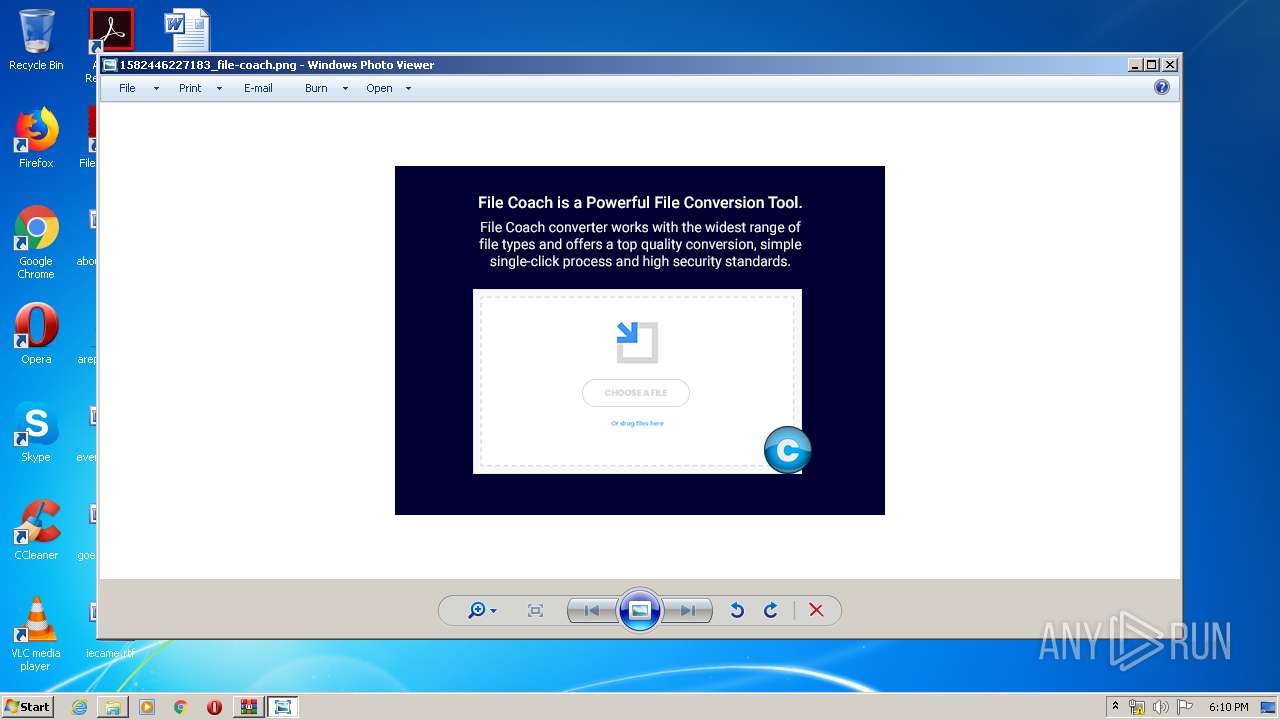This screenshot has width=1280, height=720.
Task: Launch Skype desktop shortcut
Action: click(36, 432)
